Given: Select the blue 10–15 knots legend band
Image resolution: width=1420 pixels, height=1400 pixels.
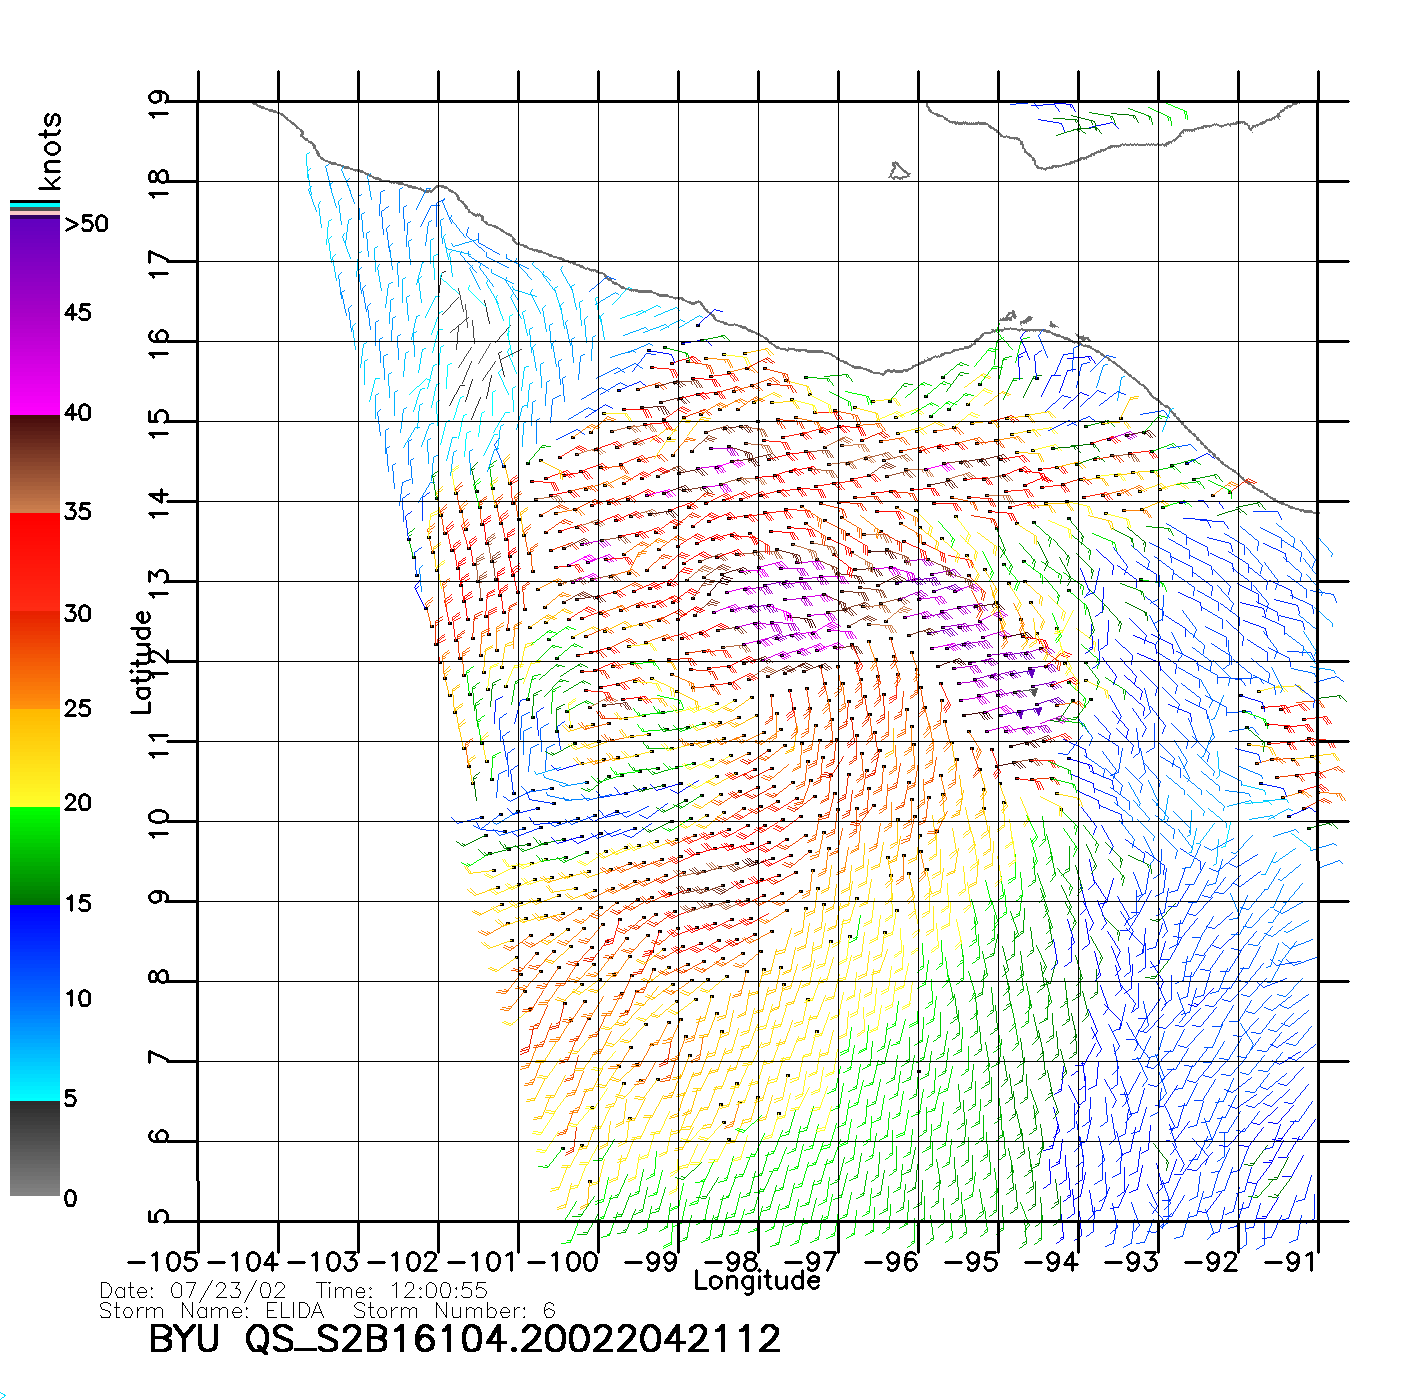Looking at the screenshot, I should tap(35, 952).
